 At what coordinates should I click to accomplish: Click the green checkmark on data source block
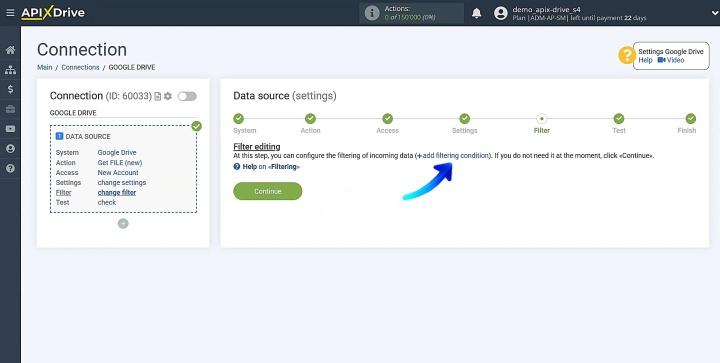197,126
